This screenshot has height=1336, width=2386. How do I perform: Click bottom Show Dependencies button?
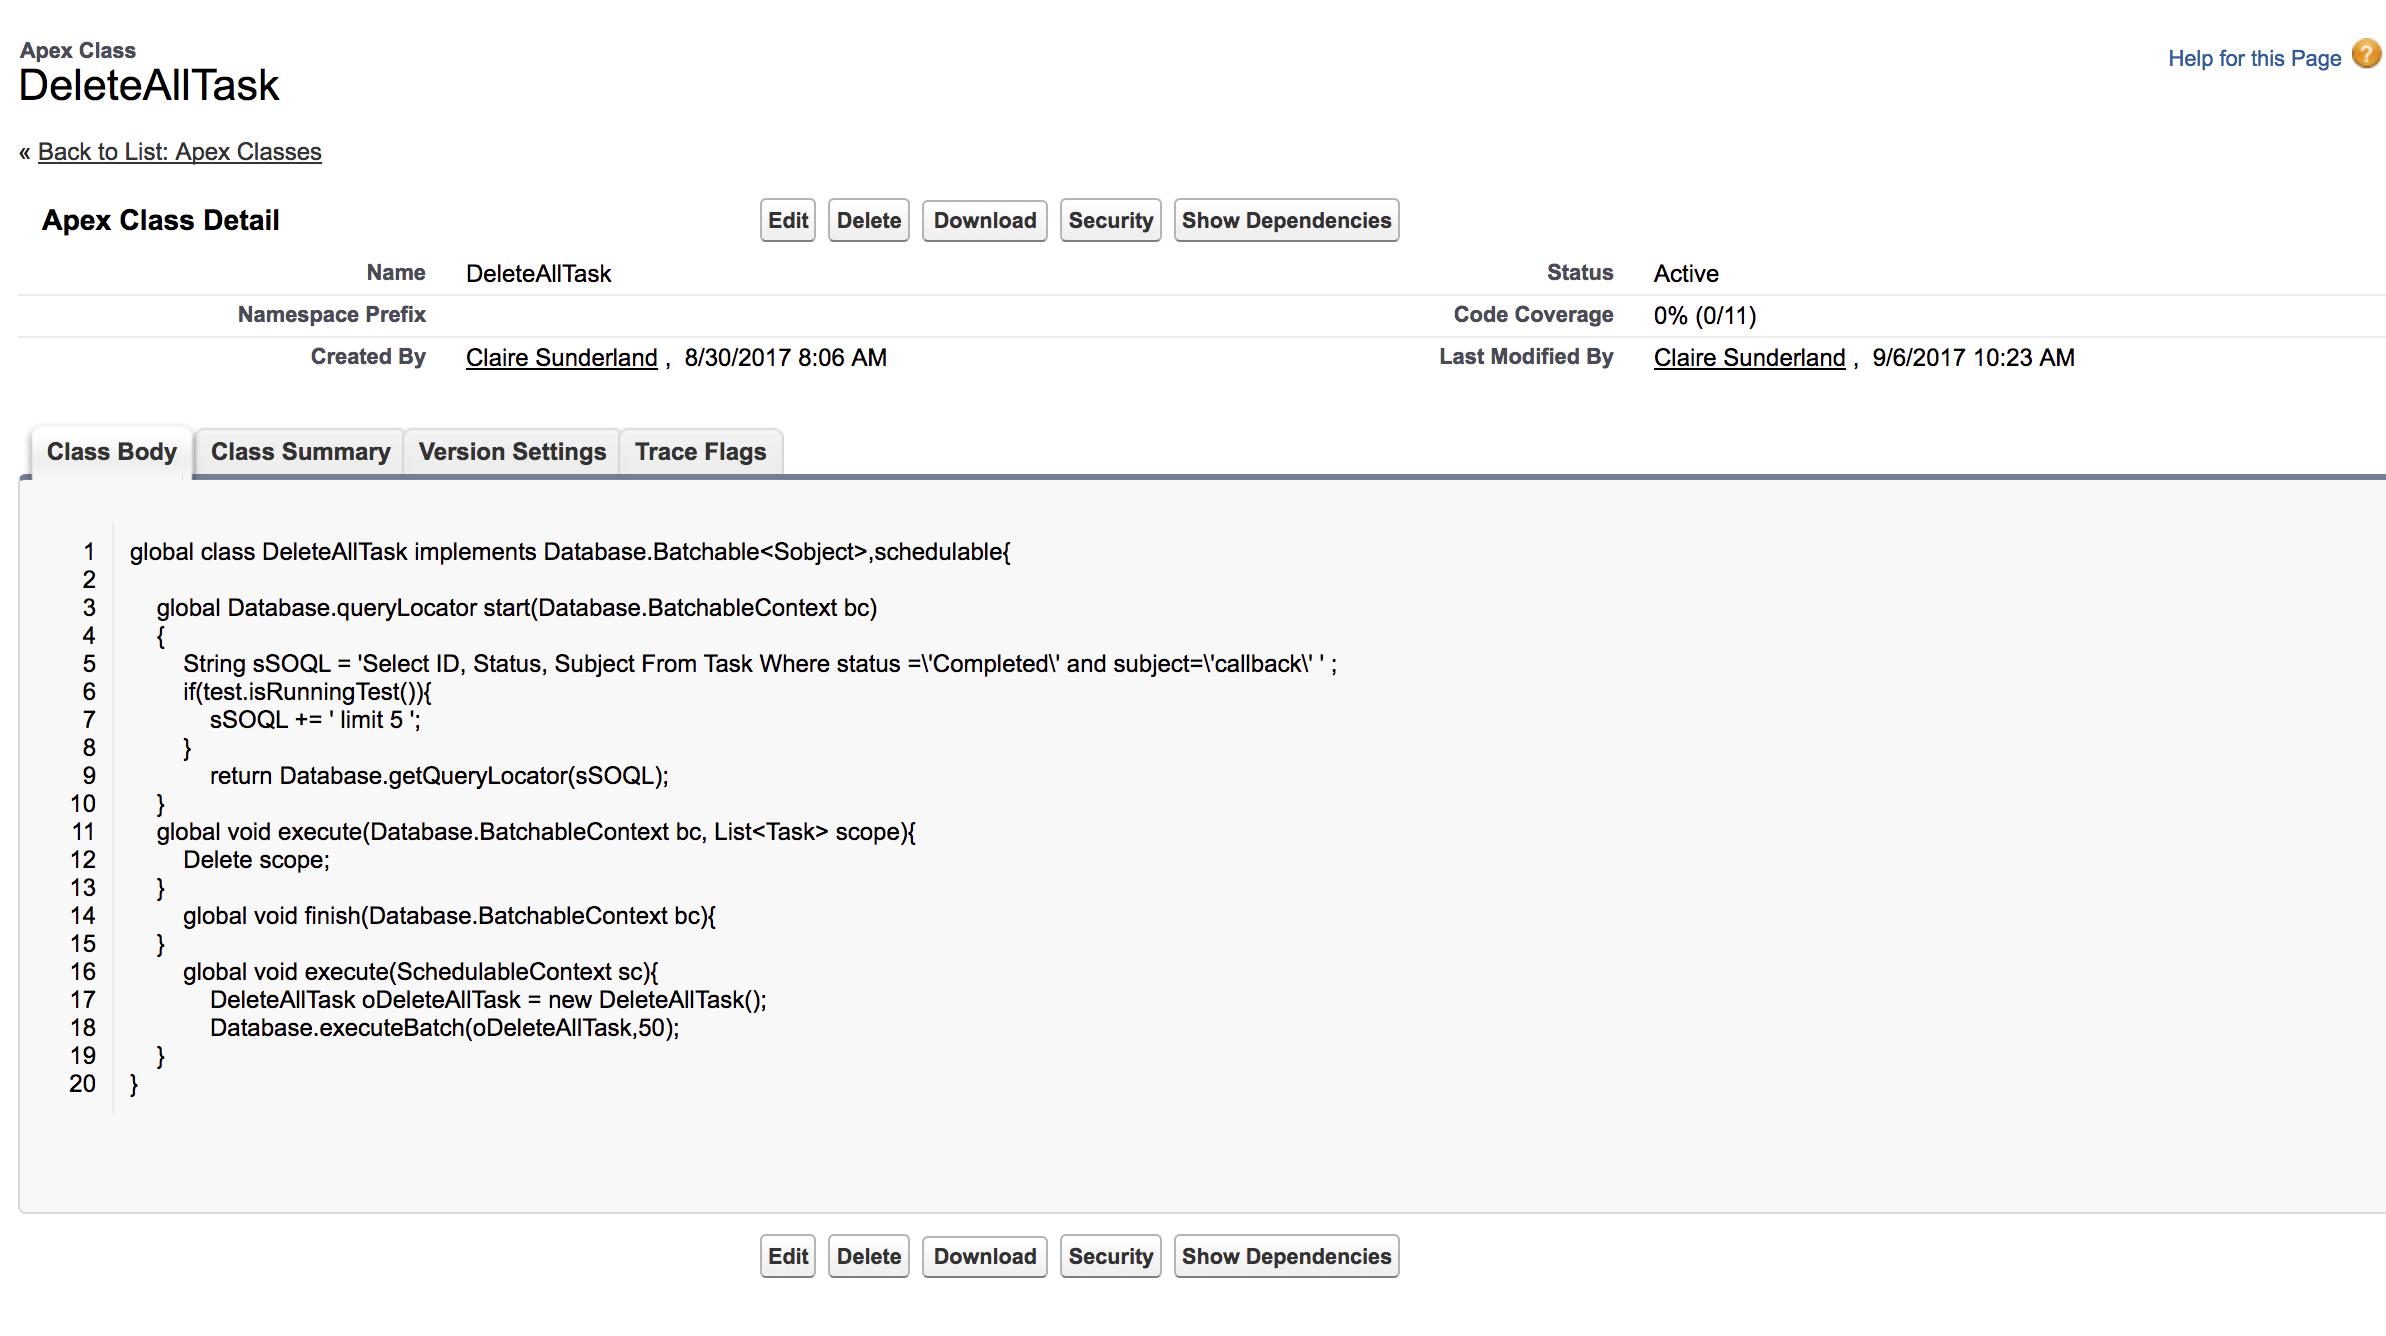pos(1286,1257)
